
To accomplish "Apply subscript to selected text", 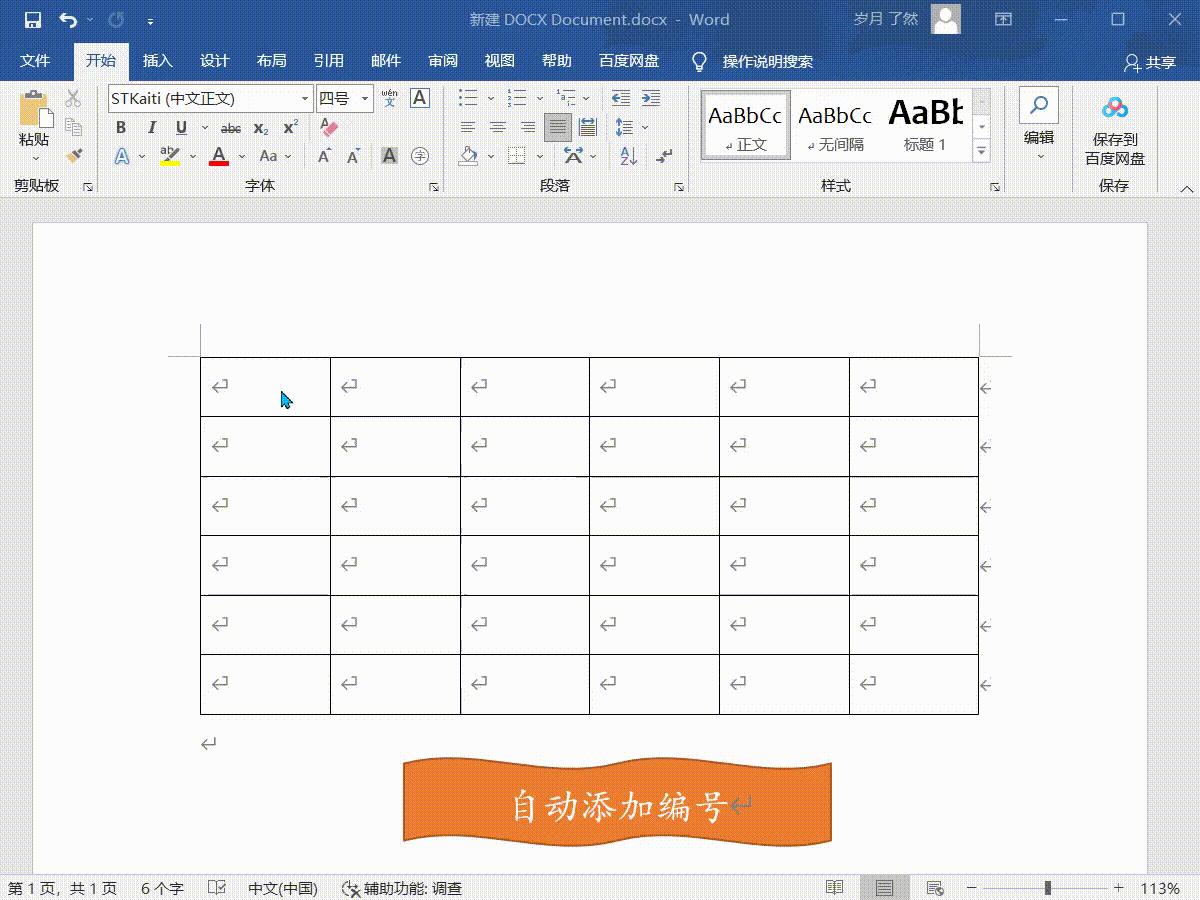I will coord(261,127).
